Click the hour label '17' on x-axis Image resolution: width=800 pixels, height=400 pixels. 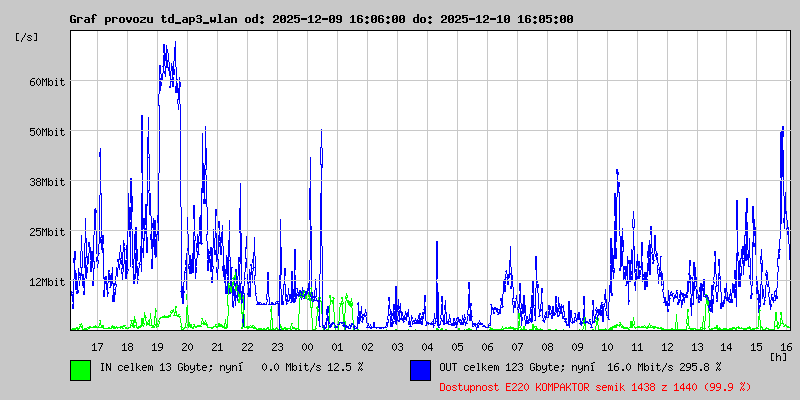[x=97, y=347]
